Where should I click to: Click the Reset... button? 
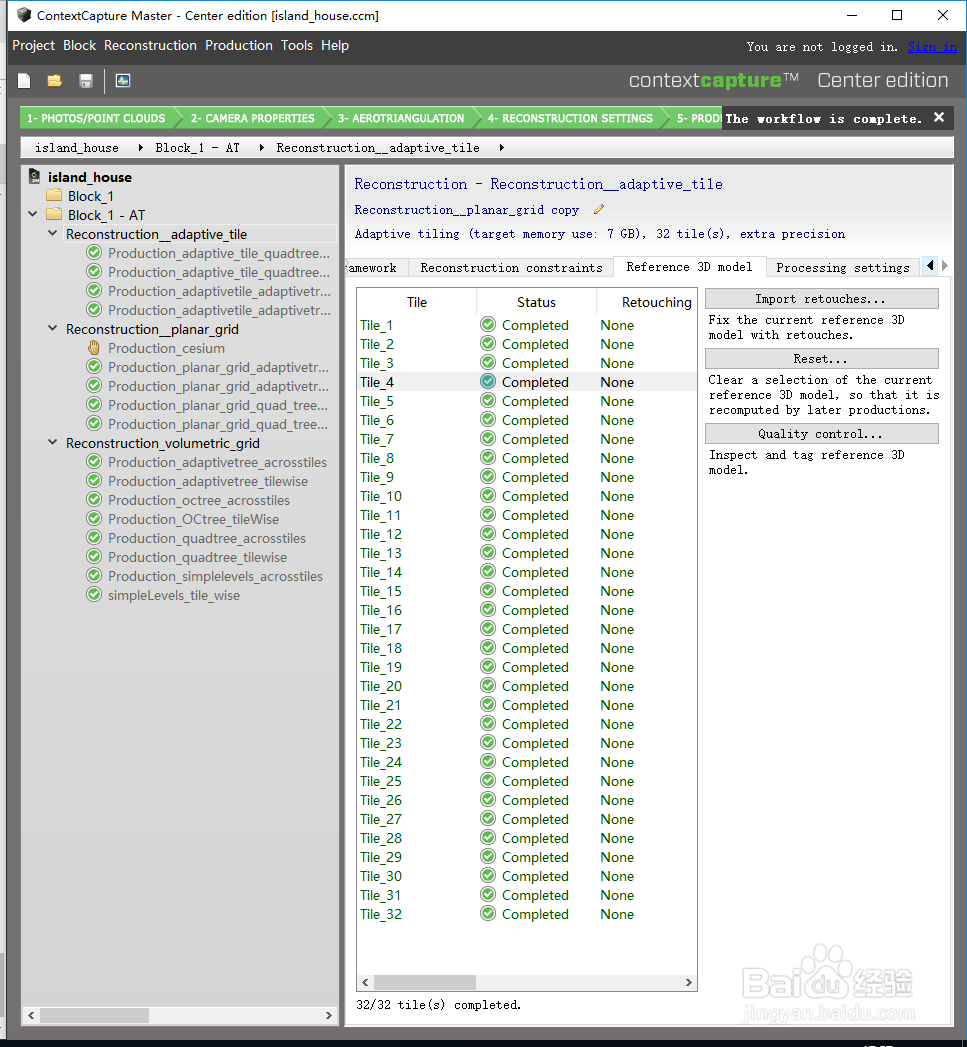(821, 359)
